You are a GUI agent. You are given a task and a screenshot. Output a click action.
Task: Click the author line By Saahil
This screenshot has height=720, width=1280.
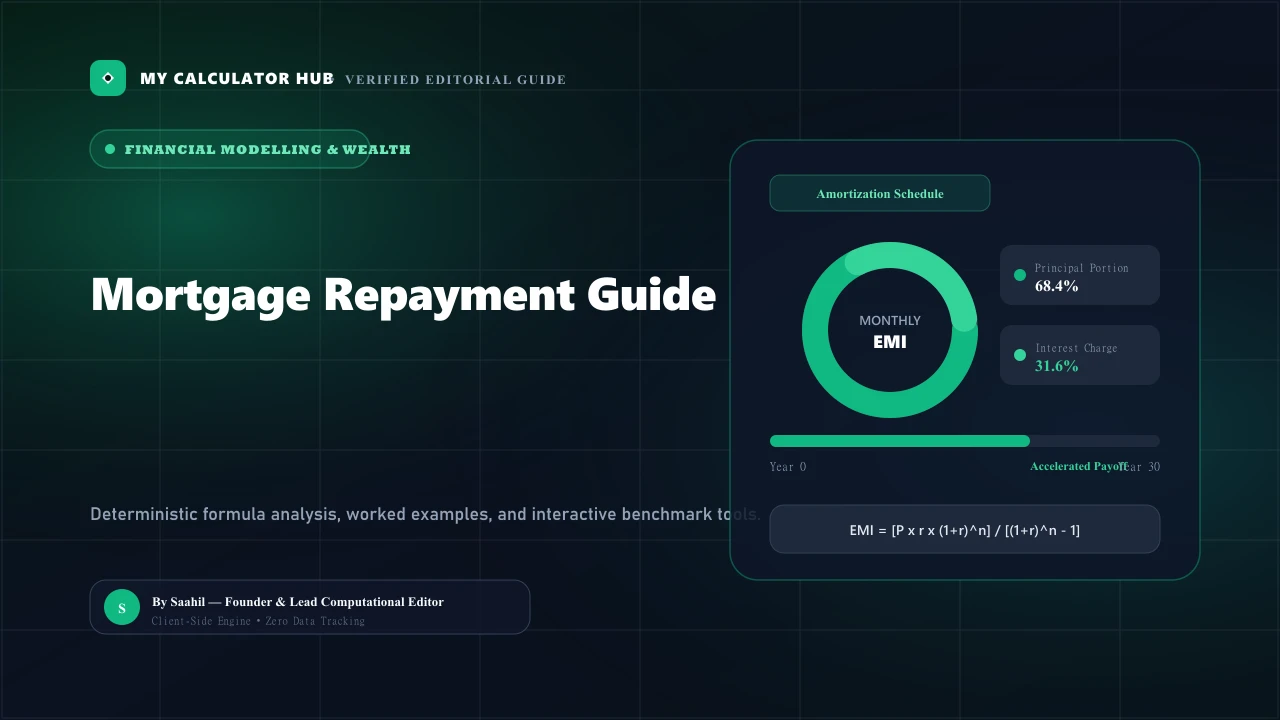298,602
